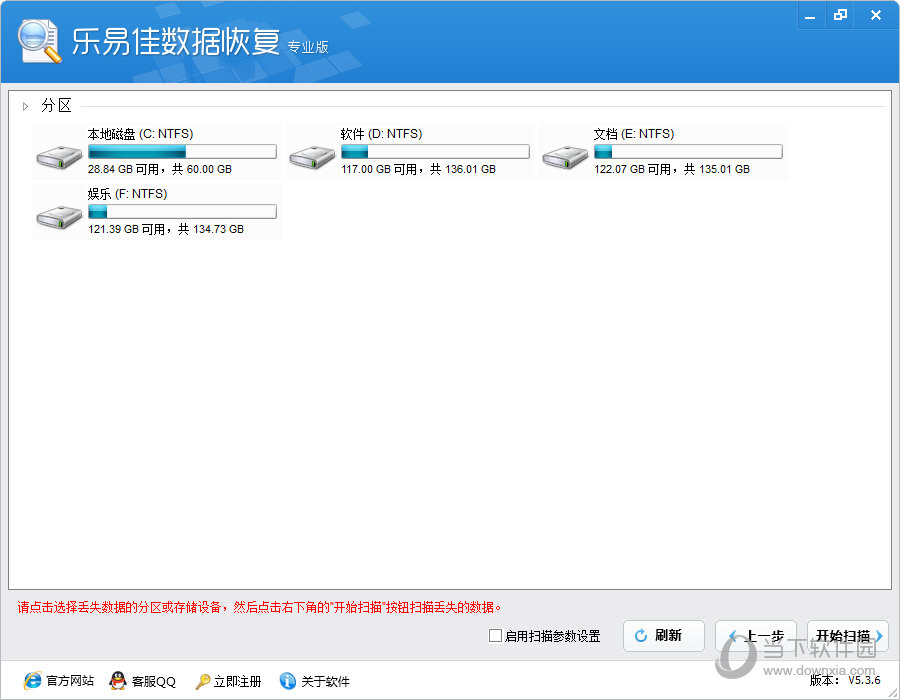Click the C: drive usage bar
Image resolution: width=900 pixels, height=700 pixels.
(183, 151)
